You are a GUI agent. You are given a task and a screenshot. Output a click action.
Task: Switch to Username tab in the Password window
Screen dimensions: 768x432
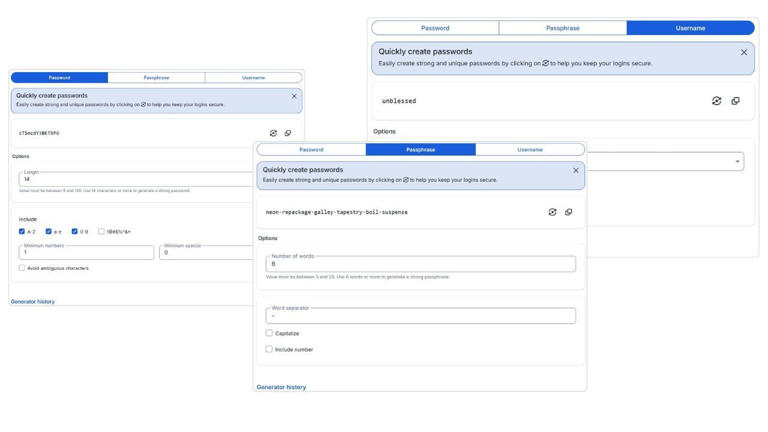253,77
